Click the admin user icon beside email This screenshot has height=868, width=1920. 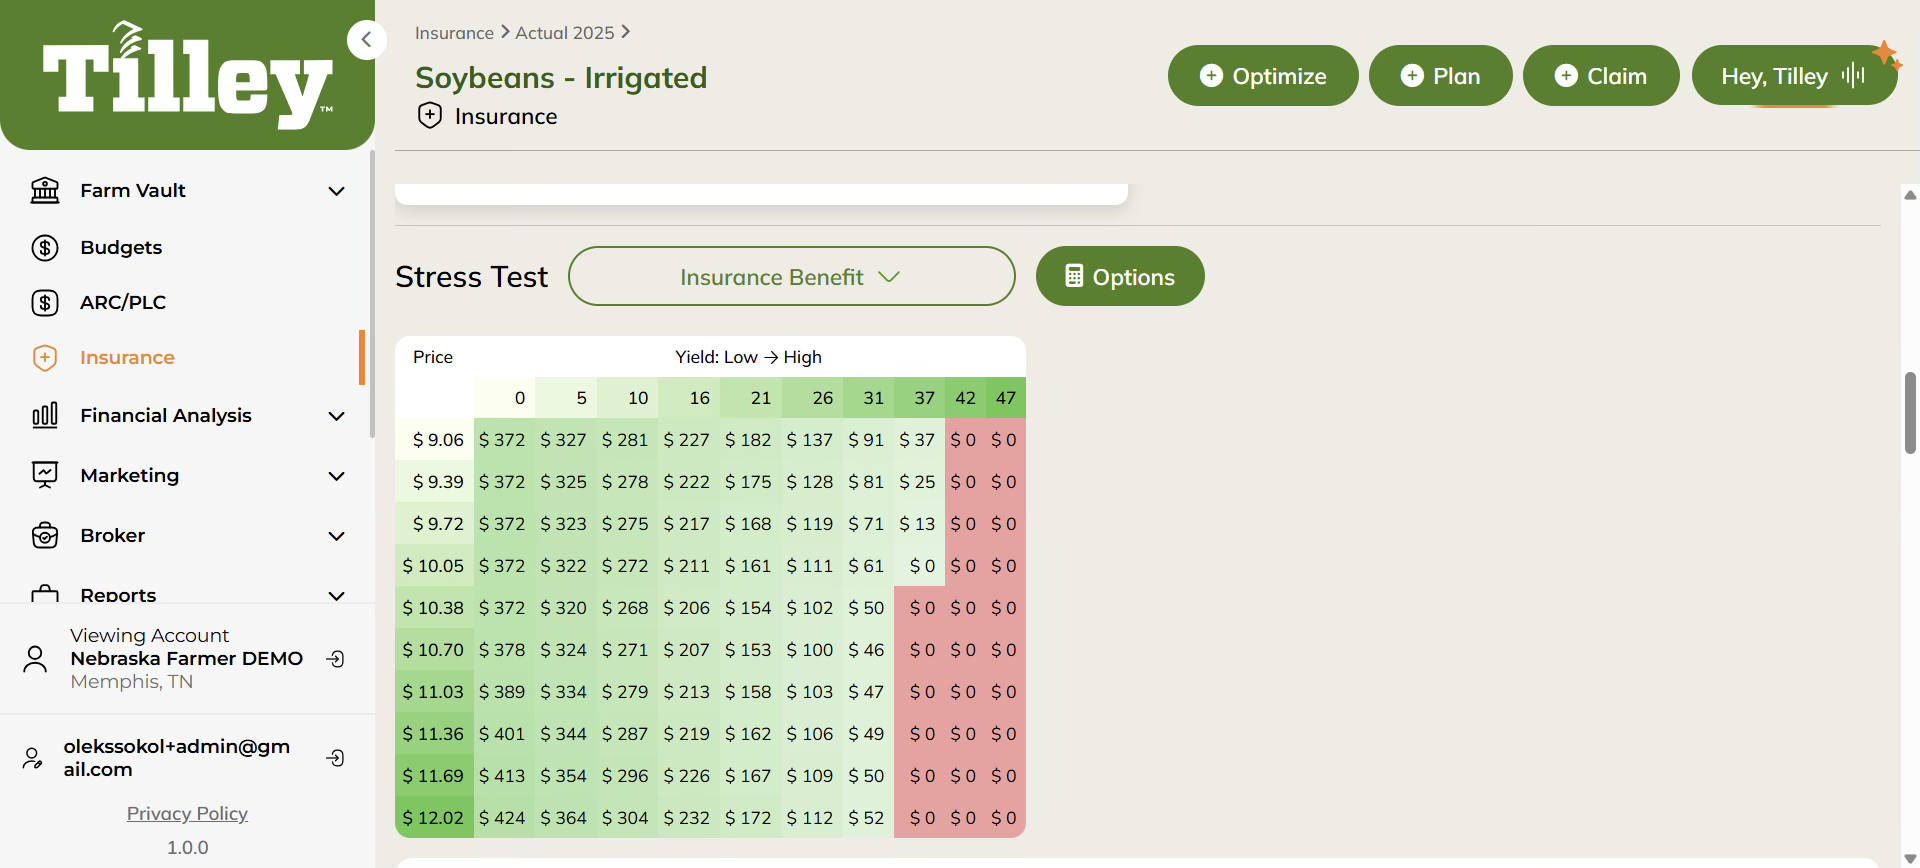pos(32,758)
